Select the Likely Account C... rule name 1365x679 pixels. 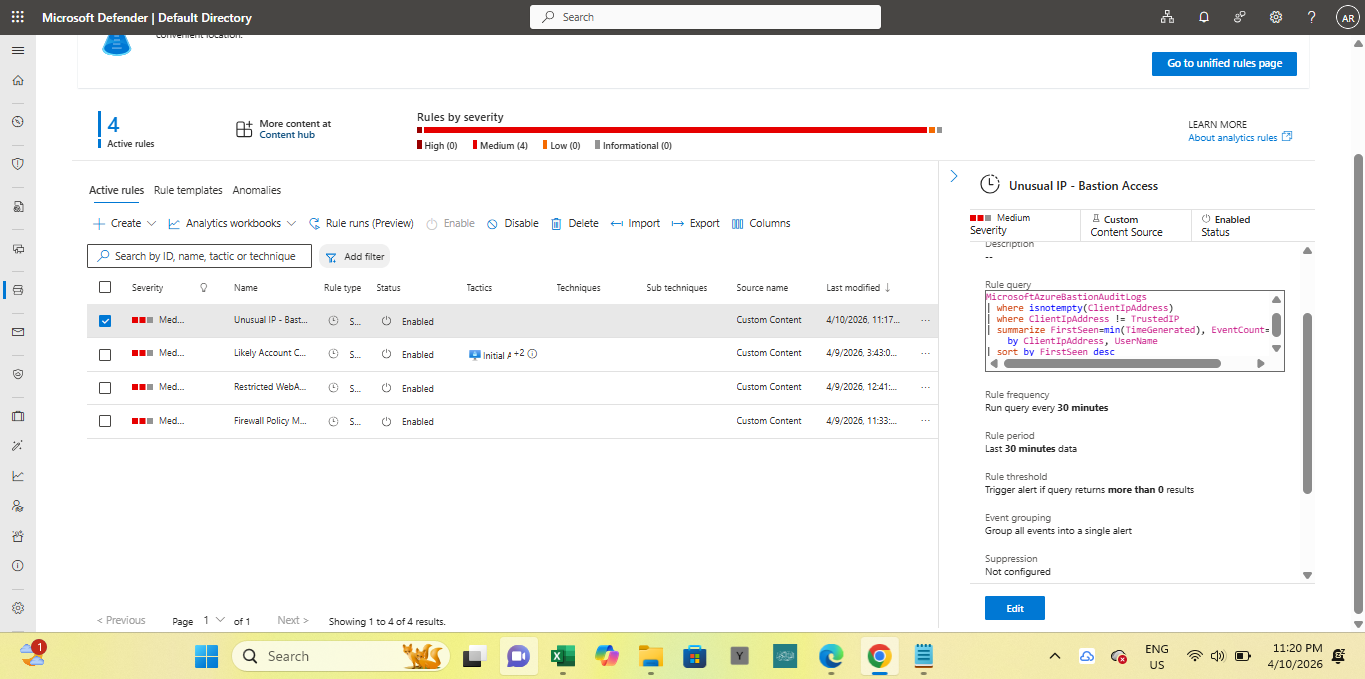(x=270, y=353)
